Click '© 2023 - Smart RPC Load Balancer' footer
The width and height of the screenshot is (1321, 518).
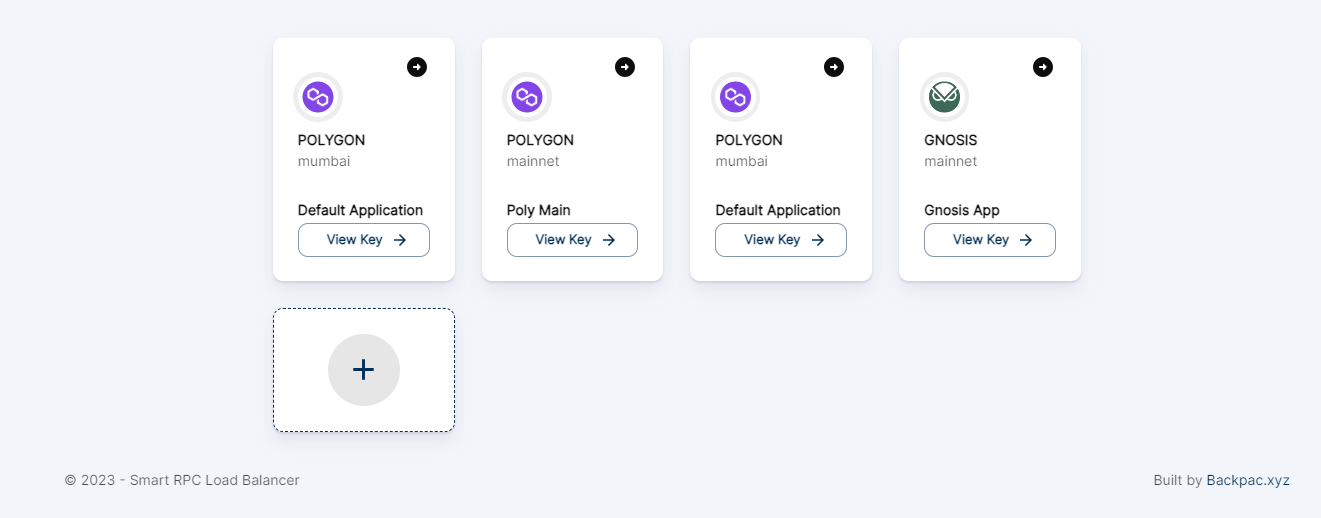[x=182, y=480]
